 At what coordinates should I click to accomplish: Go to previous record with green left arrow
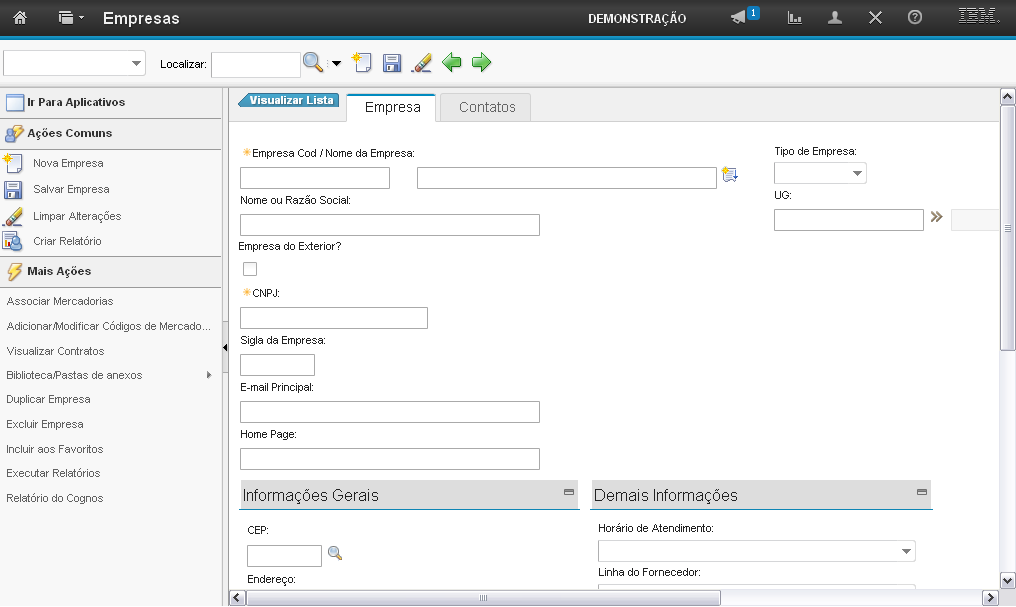tap(452, 63)
